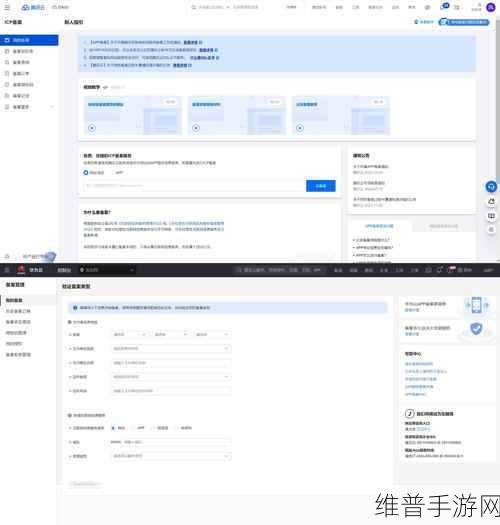
Task: Open the blue headset support floating icon
Action: (x=491, y=187)
